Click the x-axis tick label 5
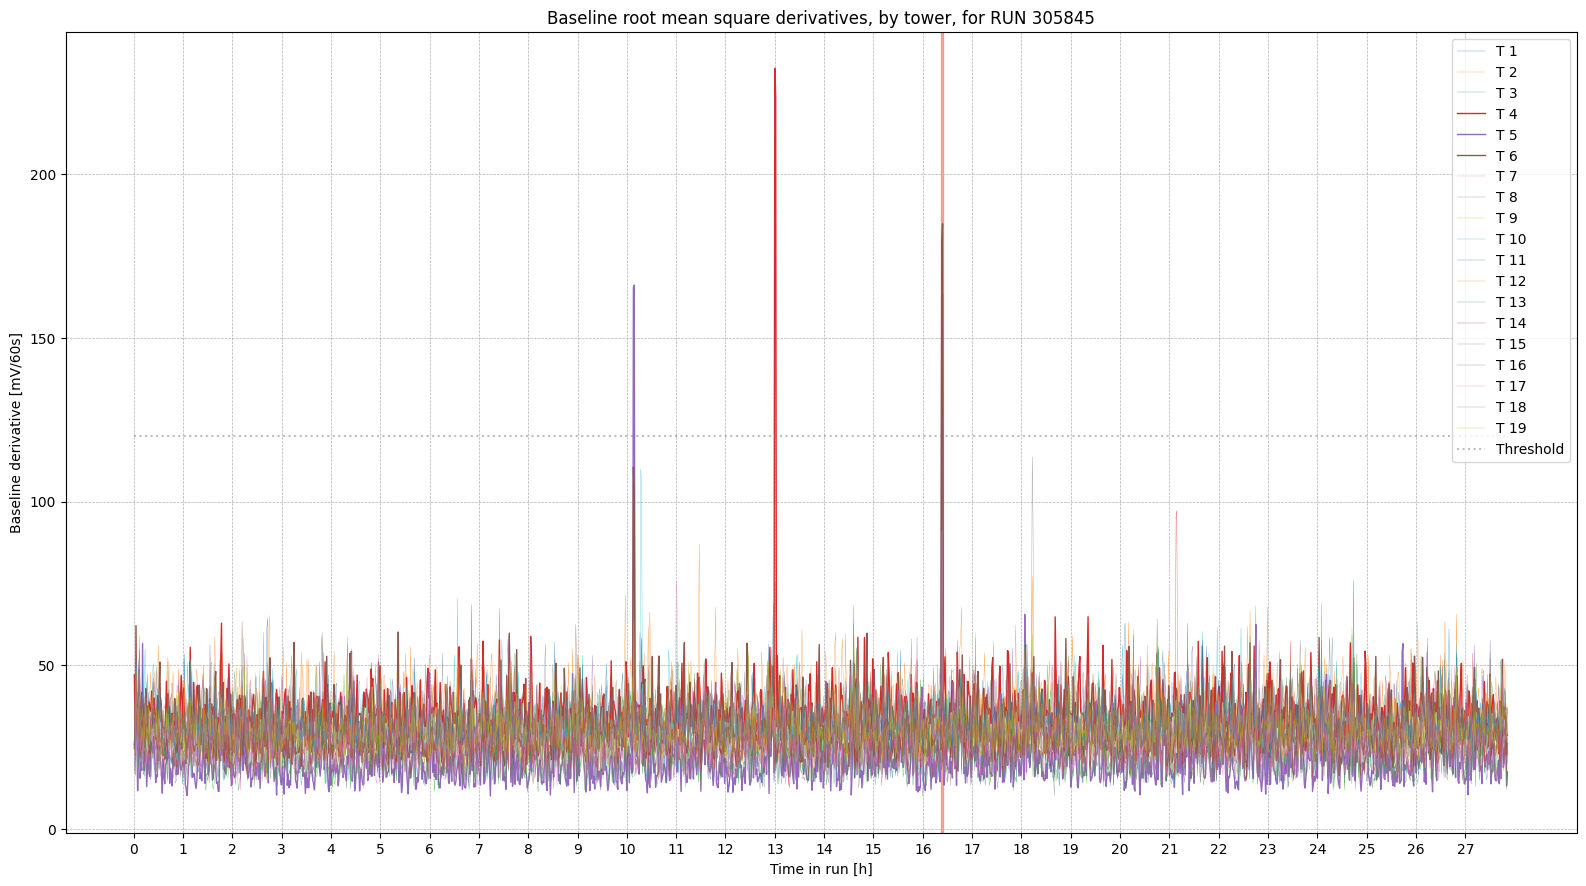 click(380, 849)
